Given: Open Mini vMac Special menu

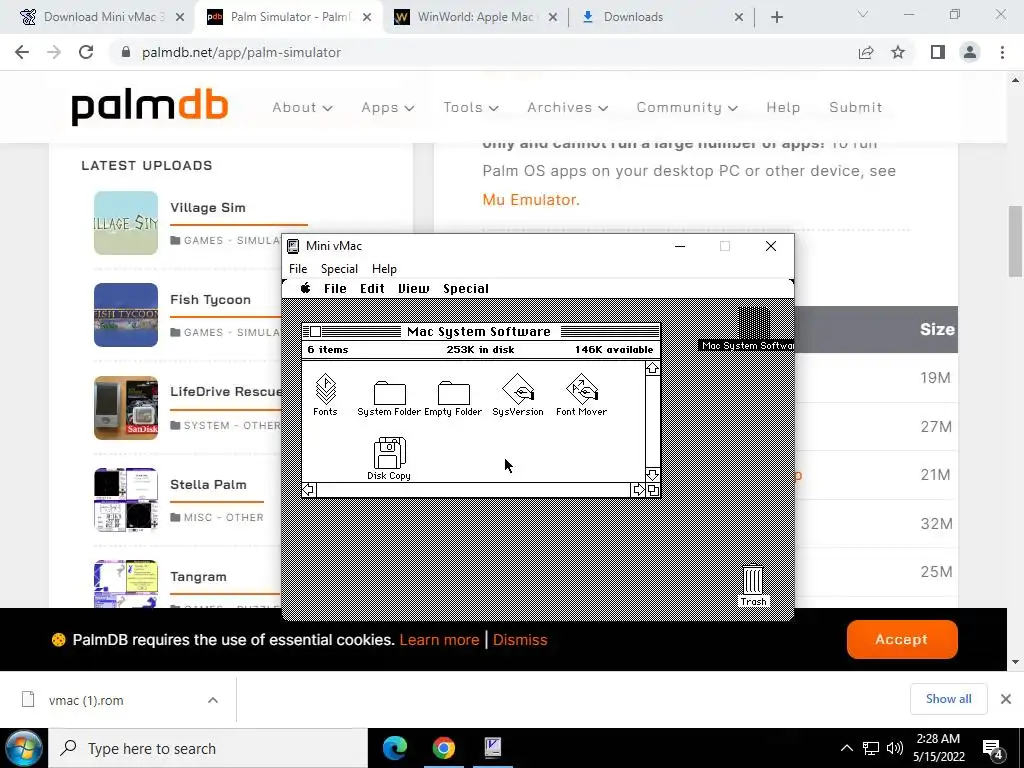Looking at the screenshot, I should click(339, 269).
